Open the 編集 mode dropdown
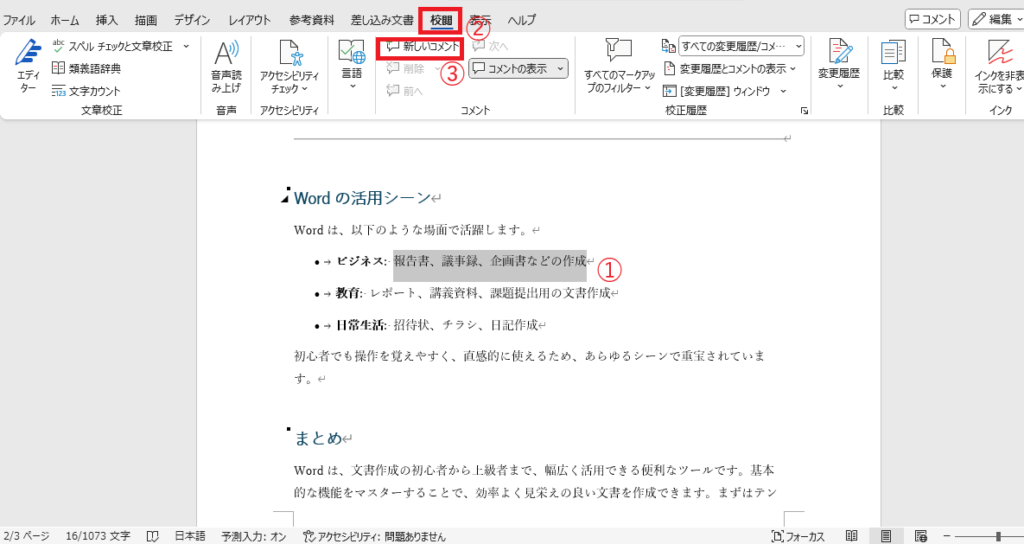The image size is (1024, 544). [995, 20]
